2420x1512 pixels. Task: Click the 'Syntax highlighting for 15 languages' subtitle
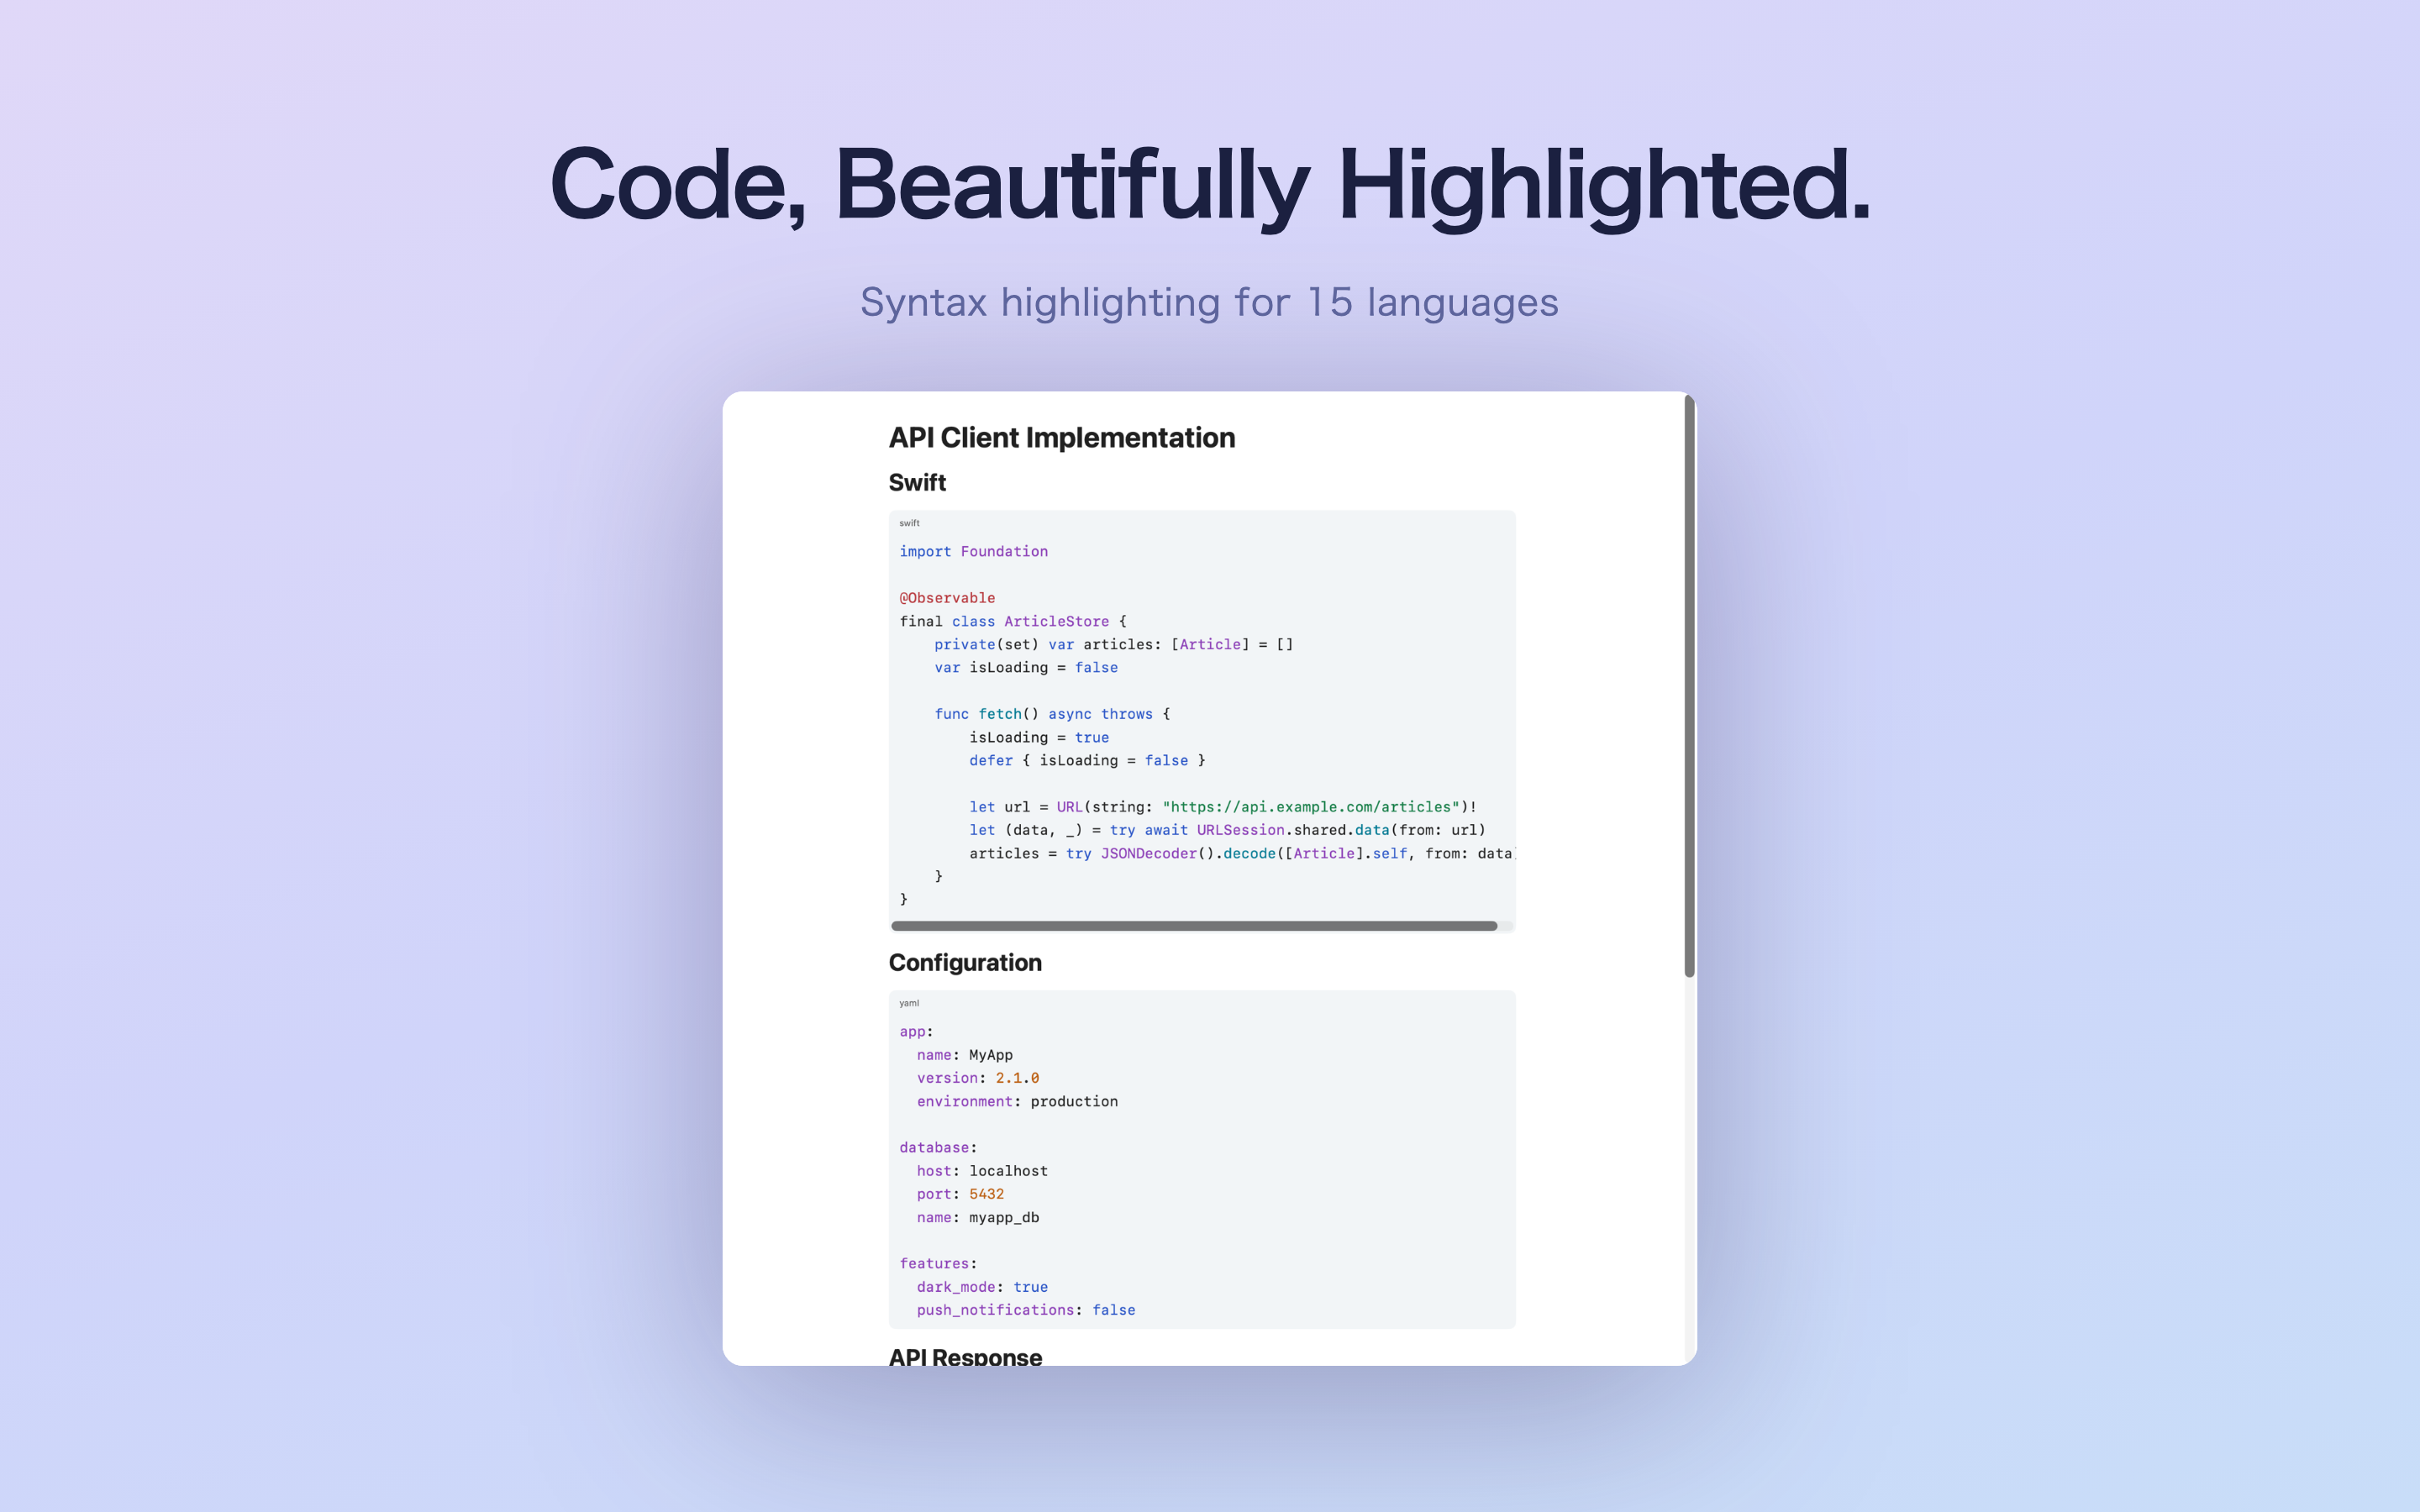point(1209,302)
